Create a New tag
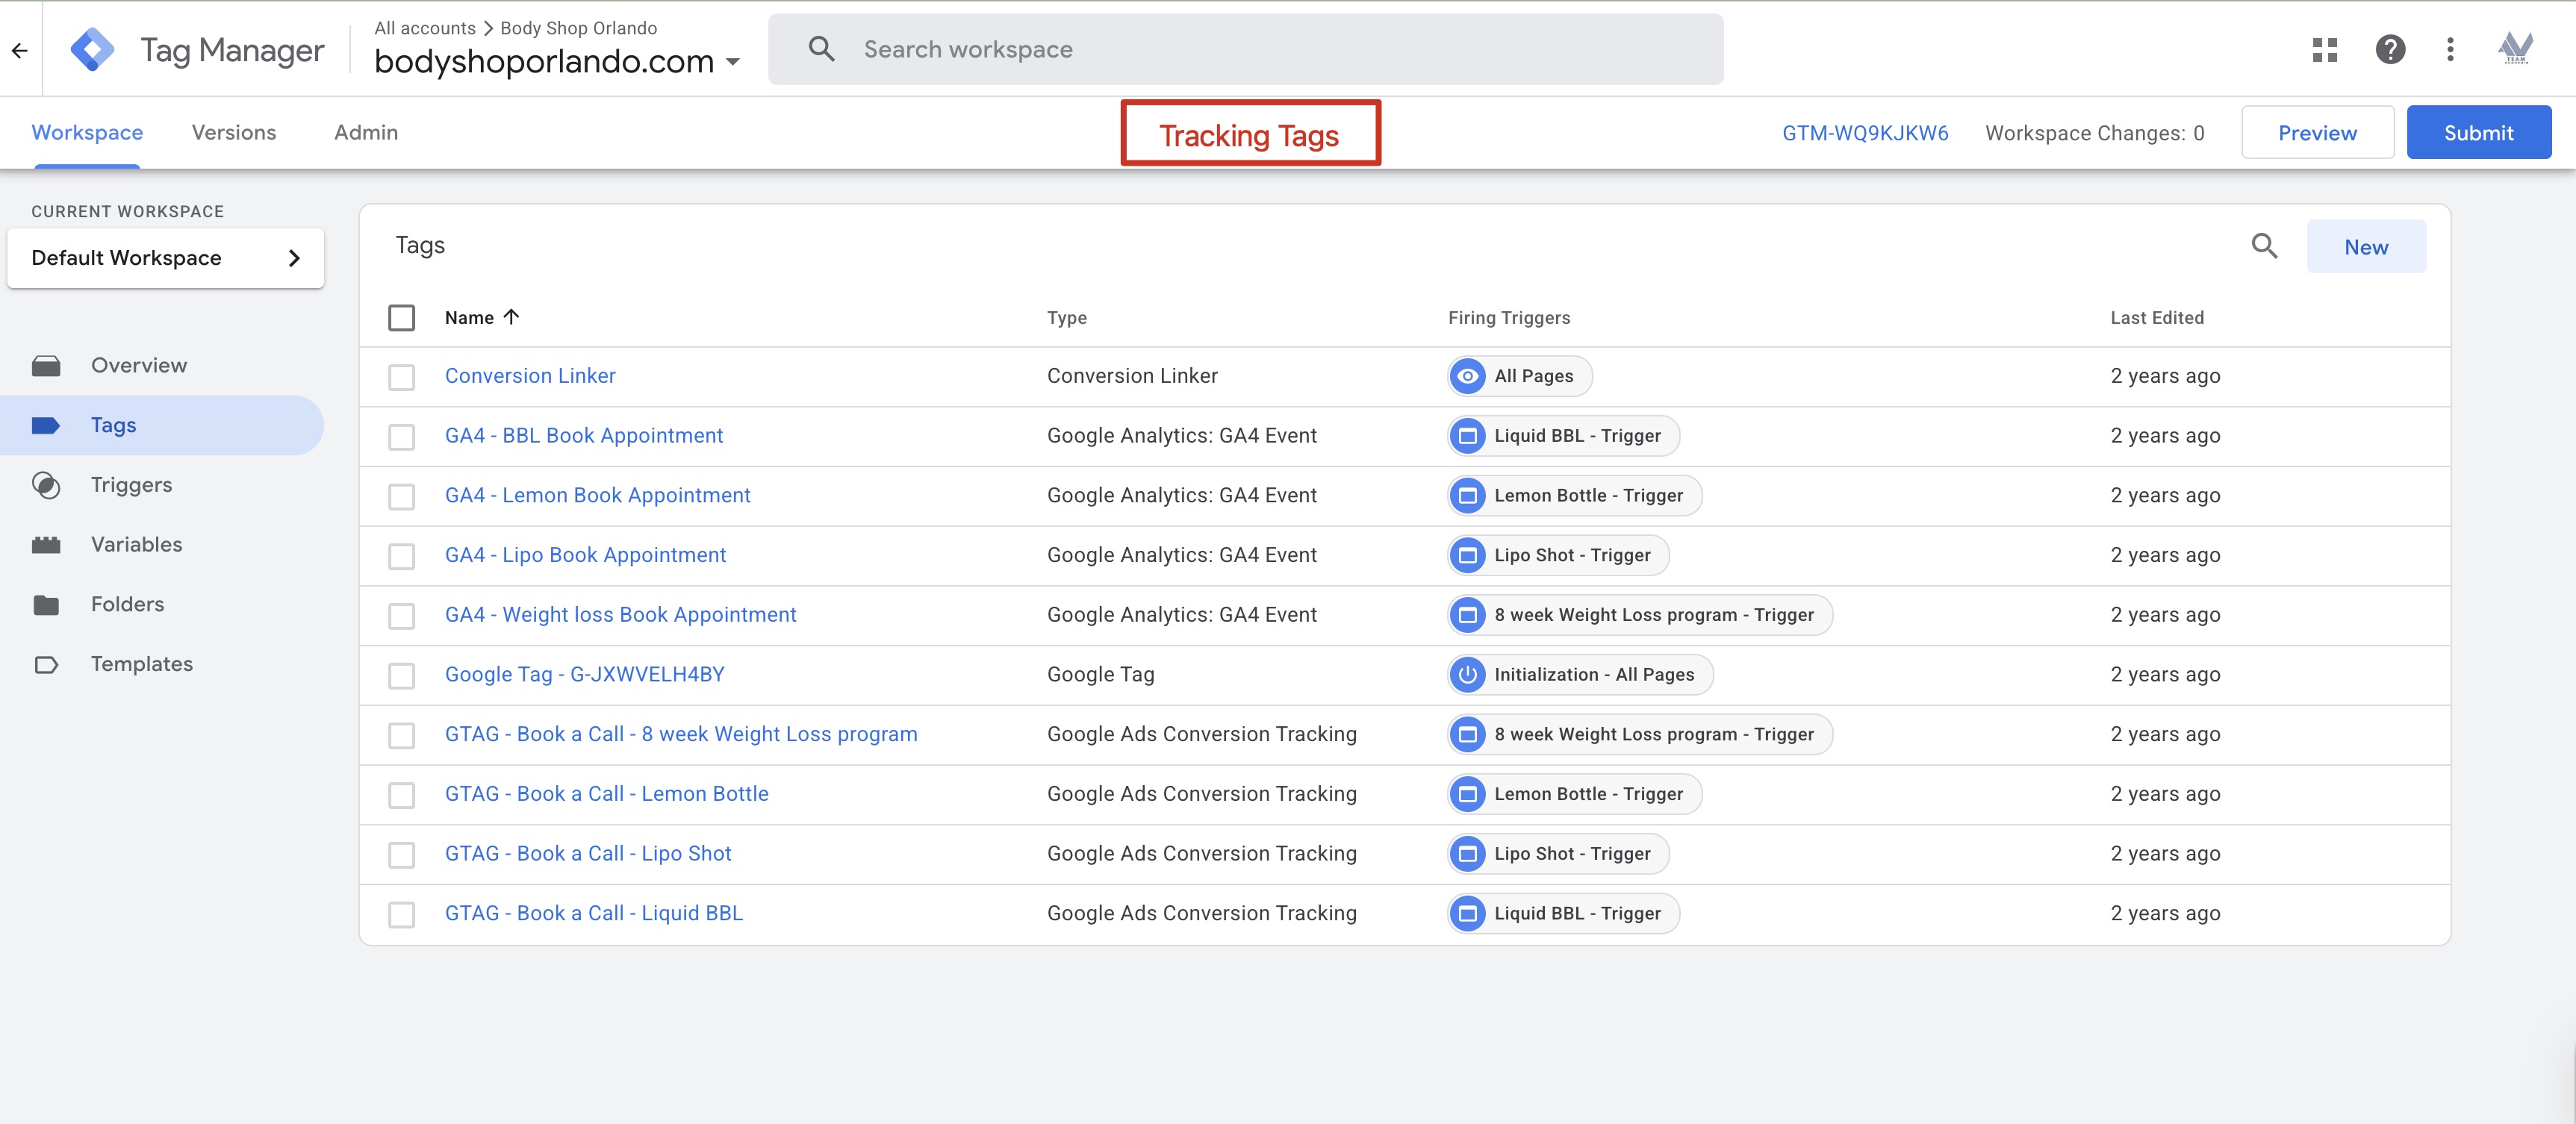 pos(2366,247)
